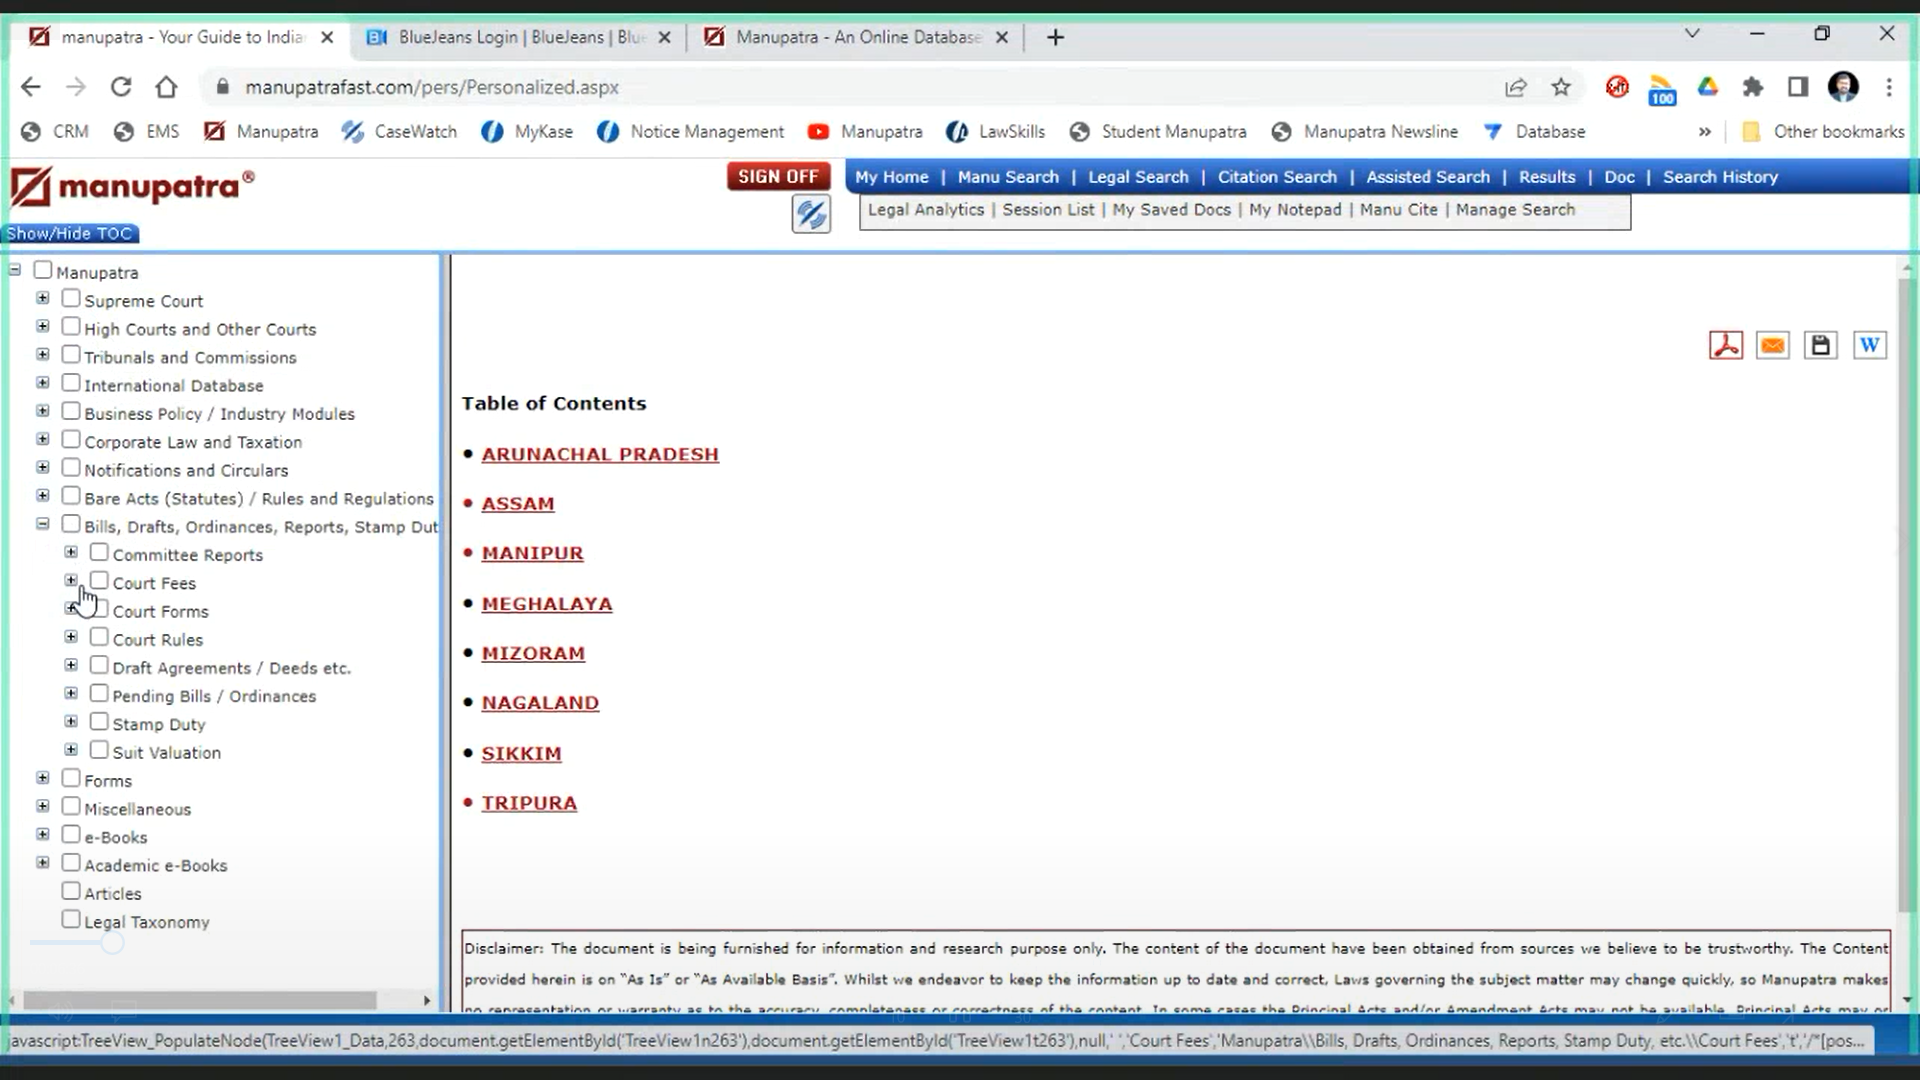Open the Chrome three-dot menu
This screenshot has height=1080, width=1920.
[x=1888, y=87]
